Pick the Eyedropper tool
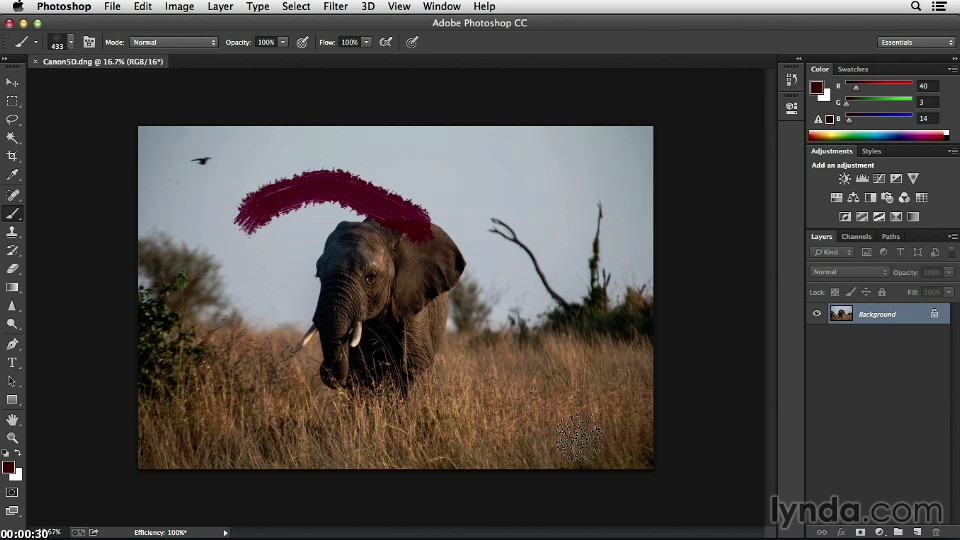Image resolution: width=960 pixels, height=540 pixels. [12, 175]
